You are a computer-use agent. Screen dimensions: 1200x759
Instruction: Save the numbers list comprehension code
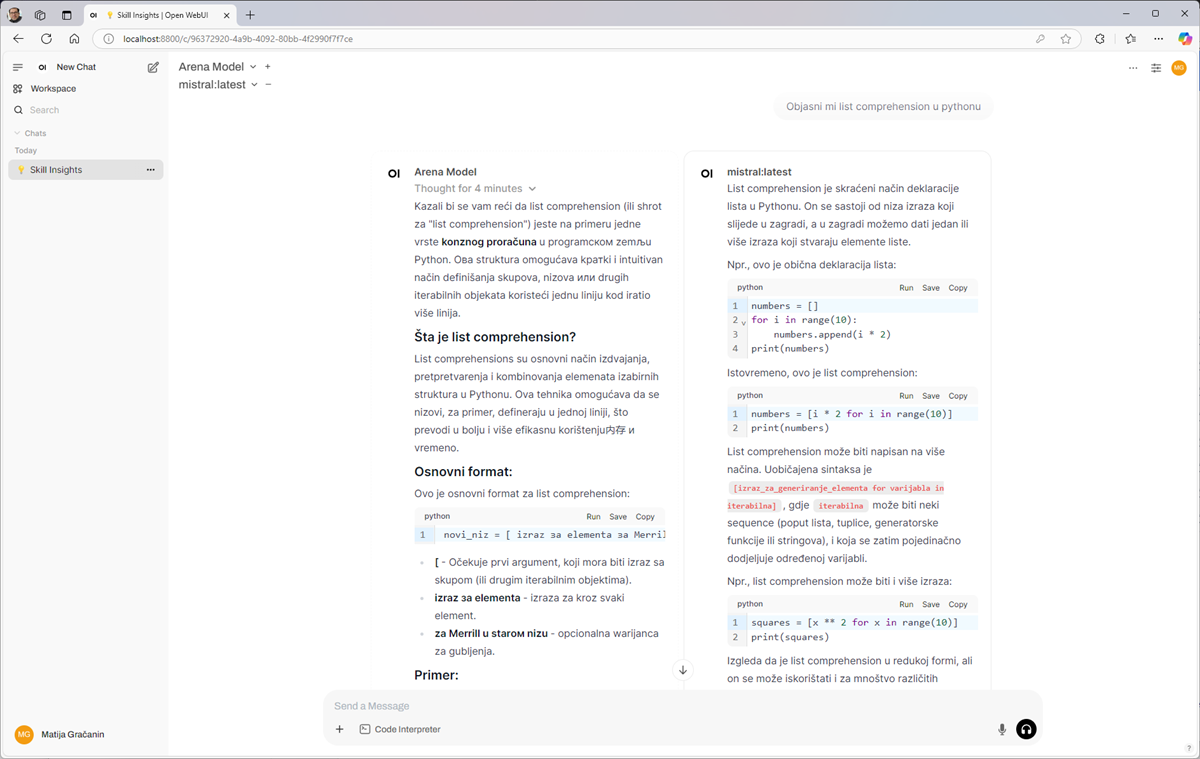tap(931, 396)
